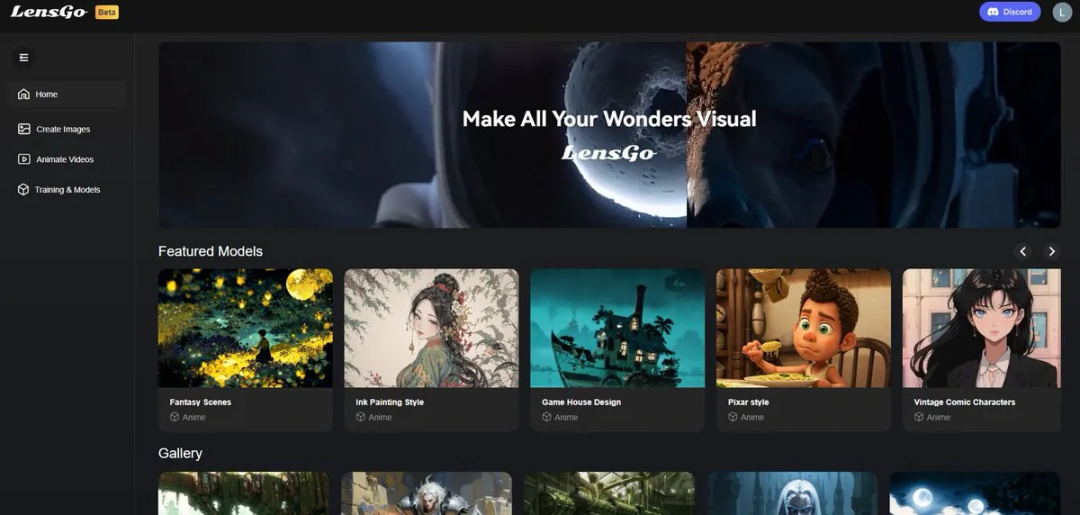Click the "Game House Design" title text
This screenshot has height=515, width=1080.
coord(581,402)
